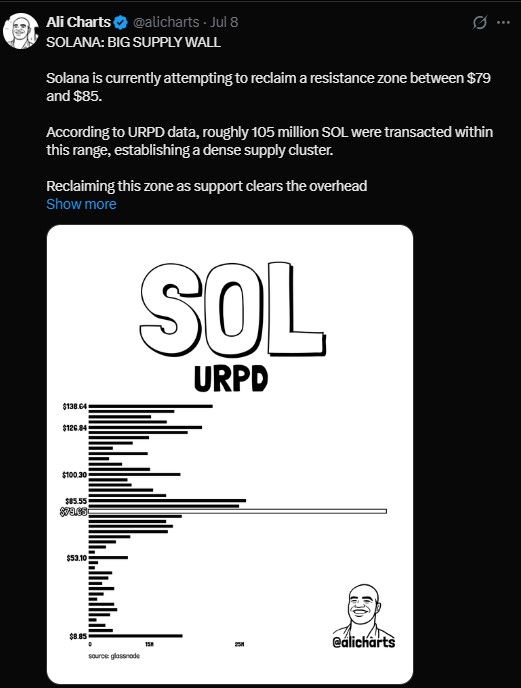
Task: Open Ali Charts profile avatar
Action: [x=21, y=31]
